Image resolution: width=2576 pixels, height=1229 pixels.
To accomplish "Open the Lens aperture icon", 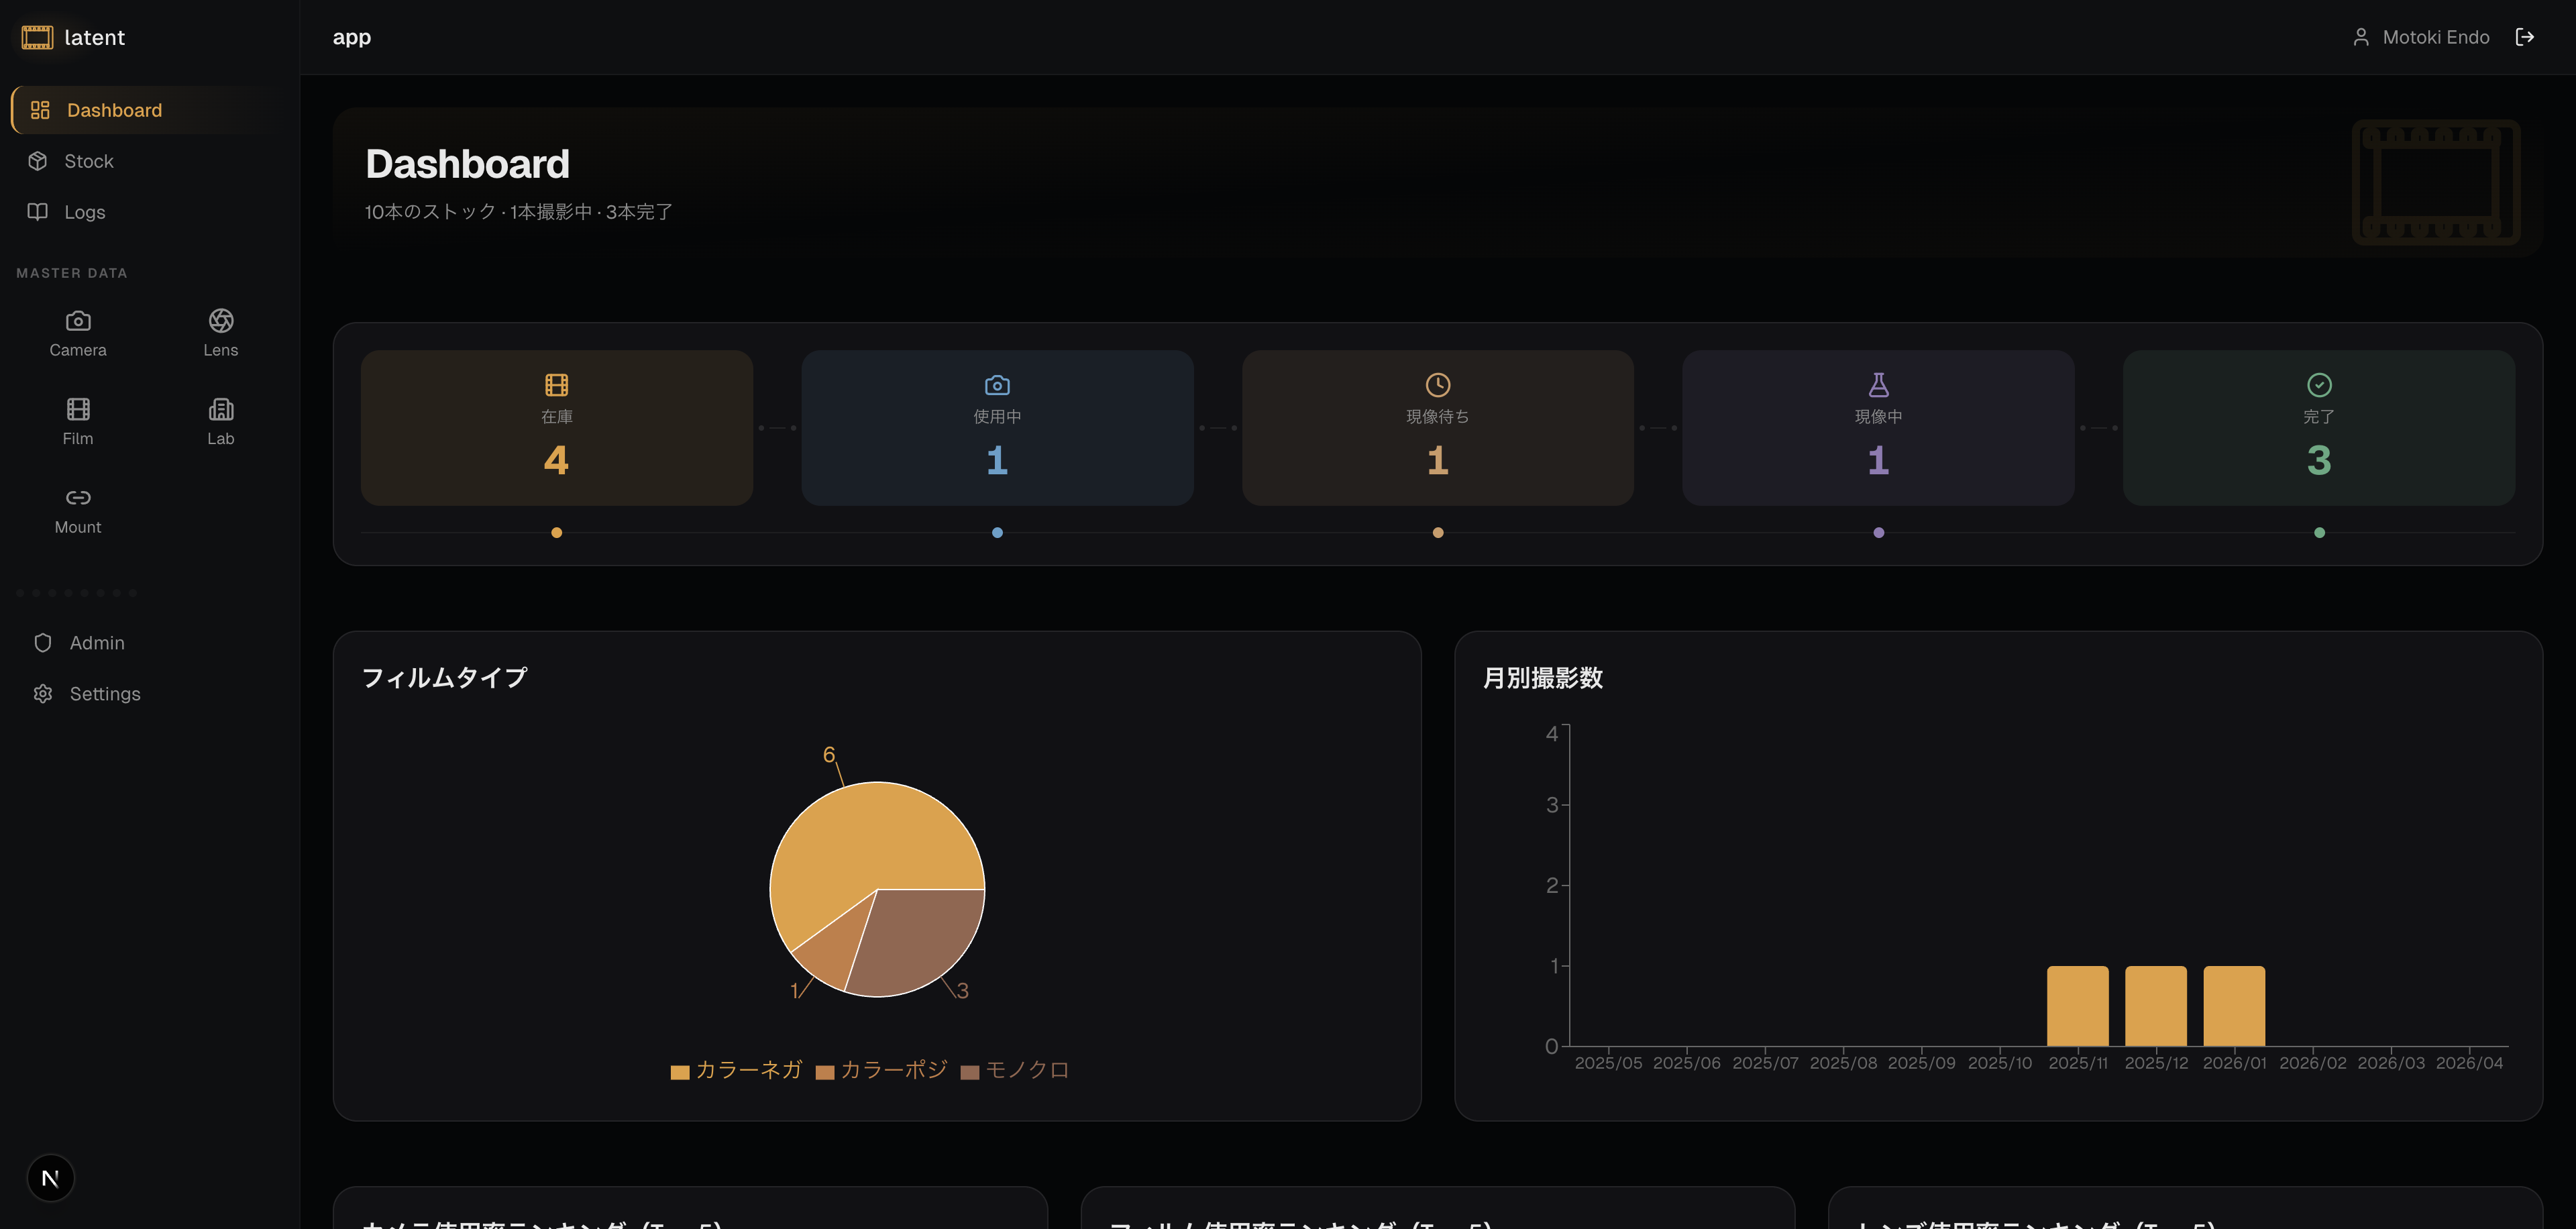I will tap(221, 321).
